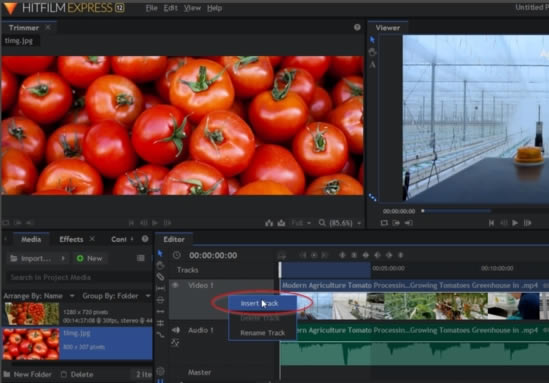Image resolution: width=549 pixels, height=383 pixels.
Task: Select the Viewer selection arrow tool
Action: click(x=373, y=40)
